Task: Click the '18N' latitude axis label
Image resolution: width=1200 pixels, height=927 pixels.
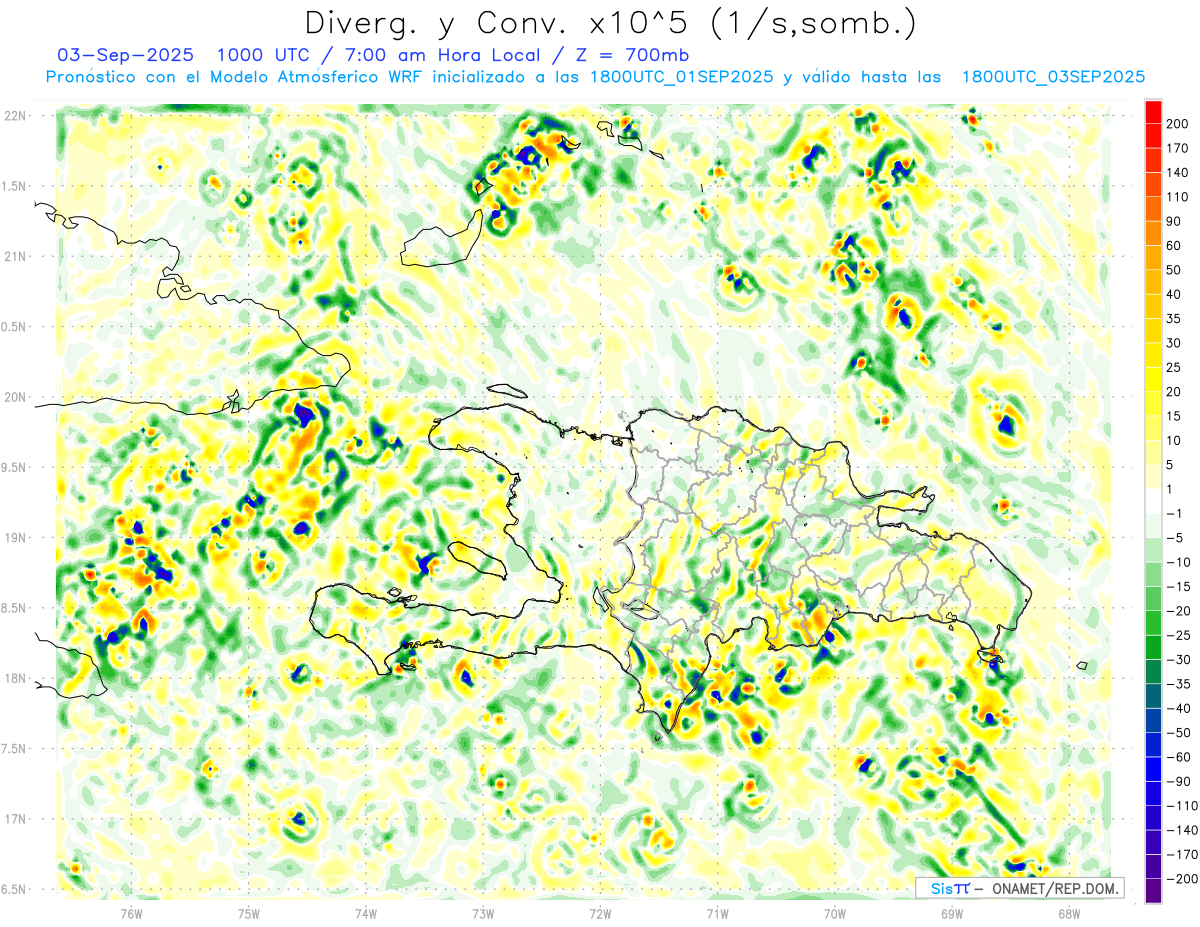Action: point(15,679)
